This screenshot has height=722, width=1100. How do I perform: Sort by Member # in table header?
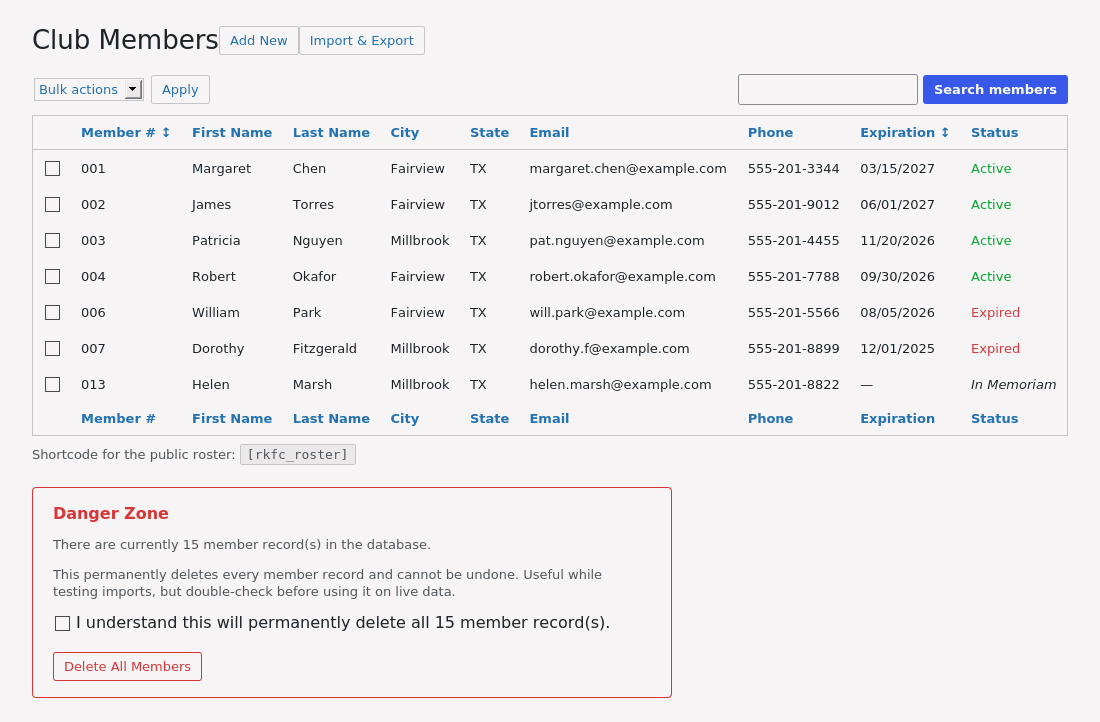pos(126,133)
